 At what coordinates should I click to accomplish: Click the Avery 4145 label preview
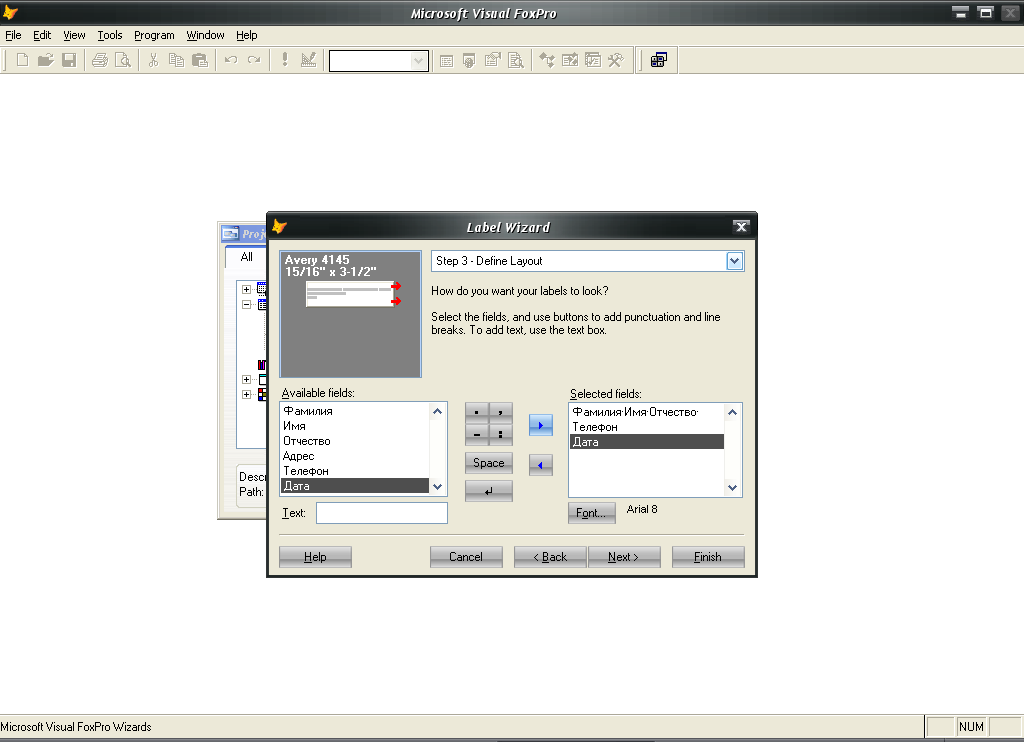[351, 314]
